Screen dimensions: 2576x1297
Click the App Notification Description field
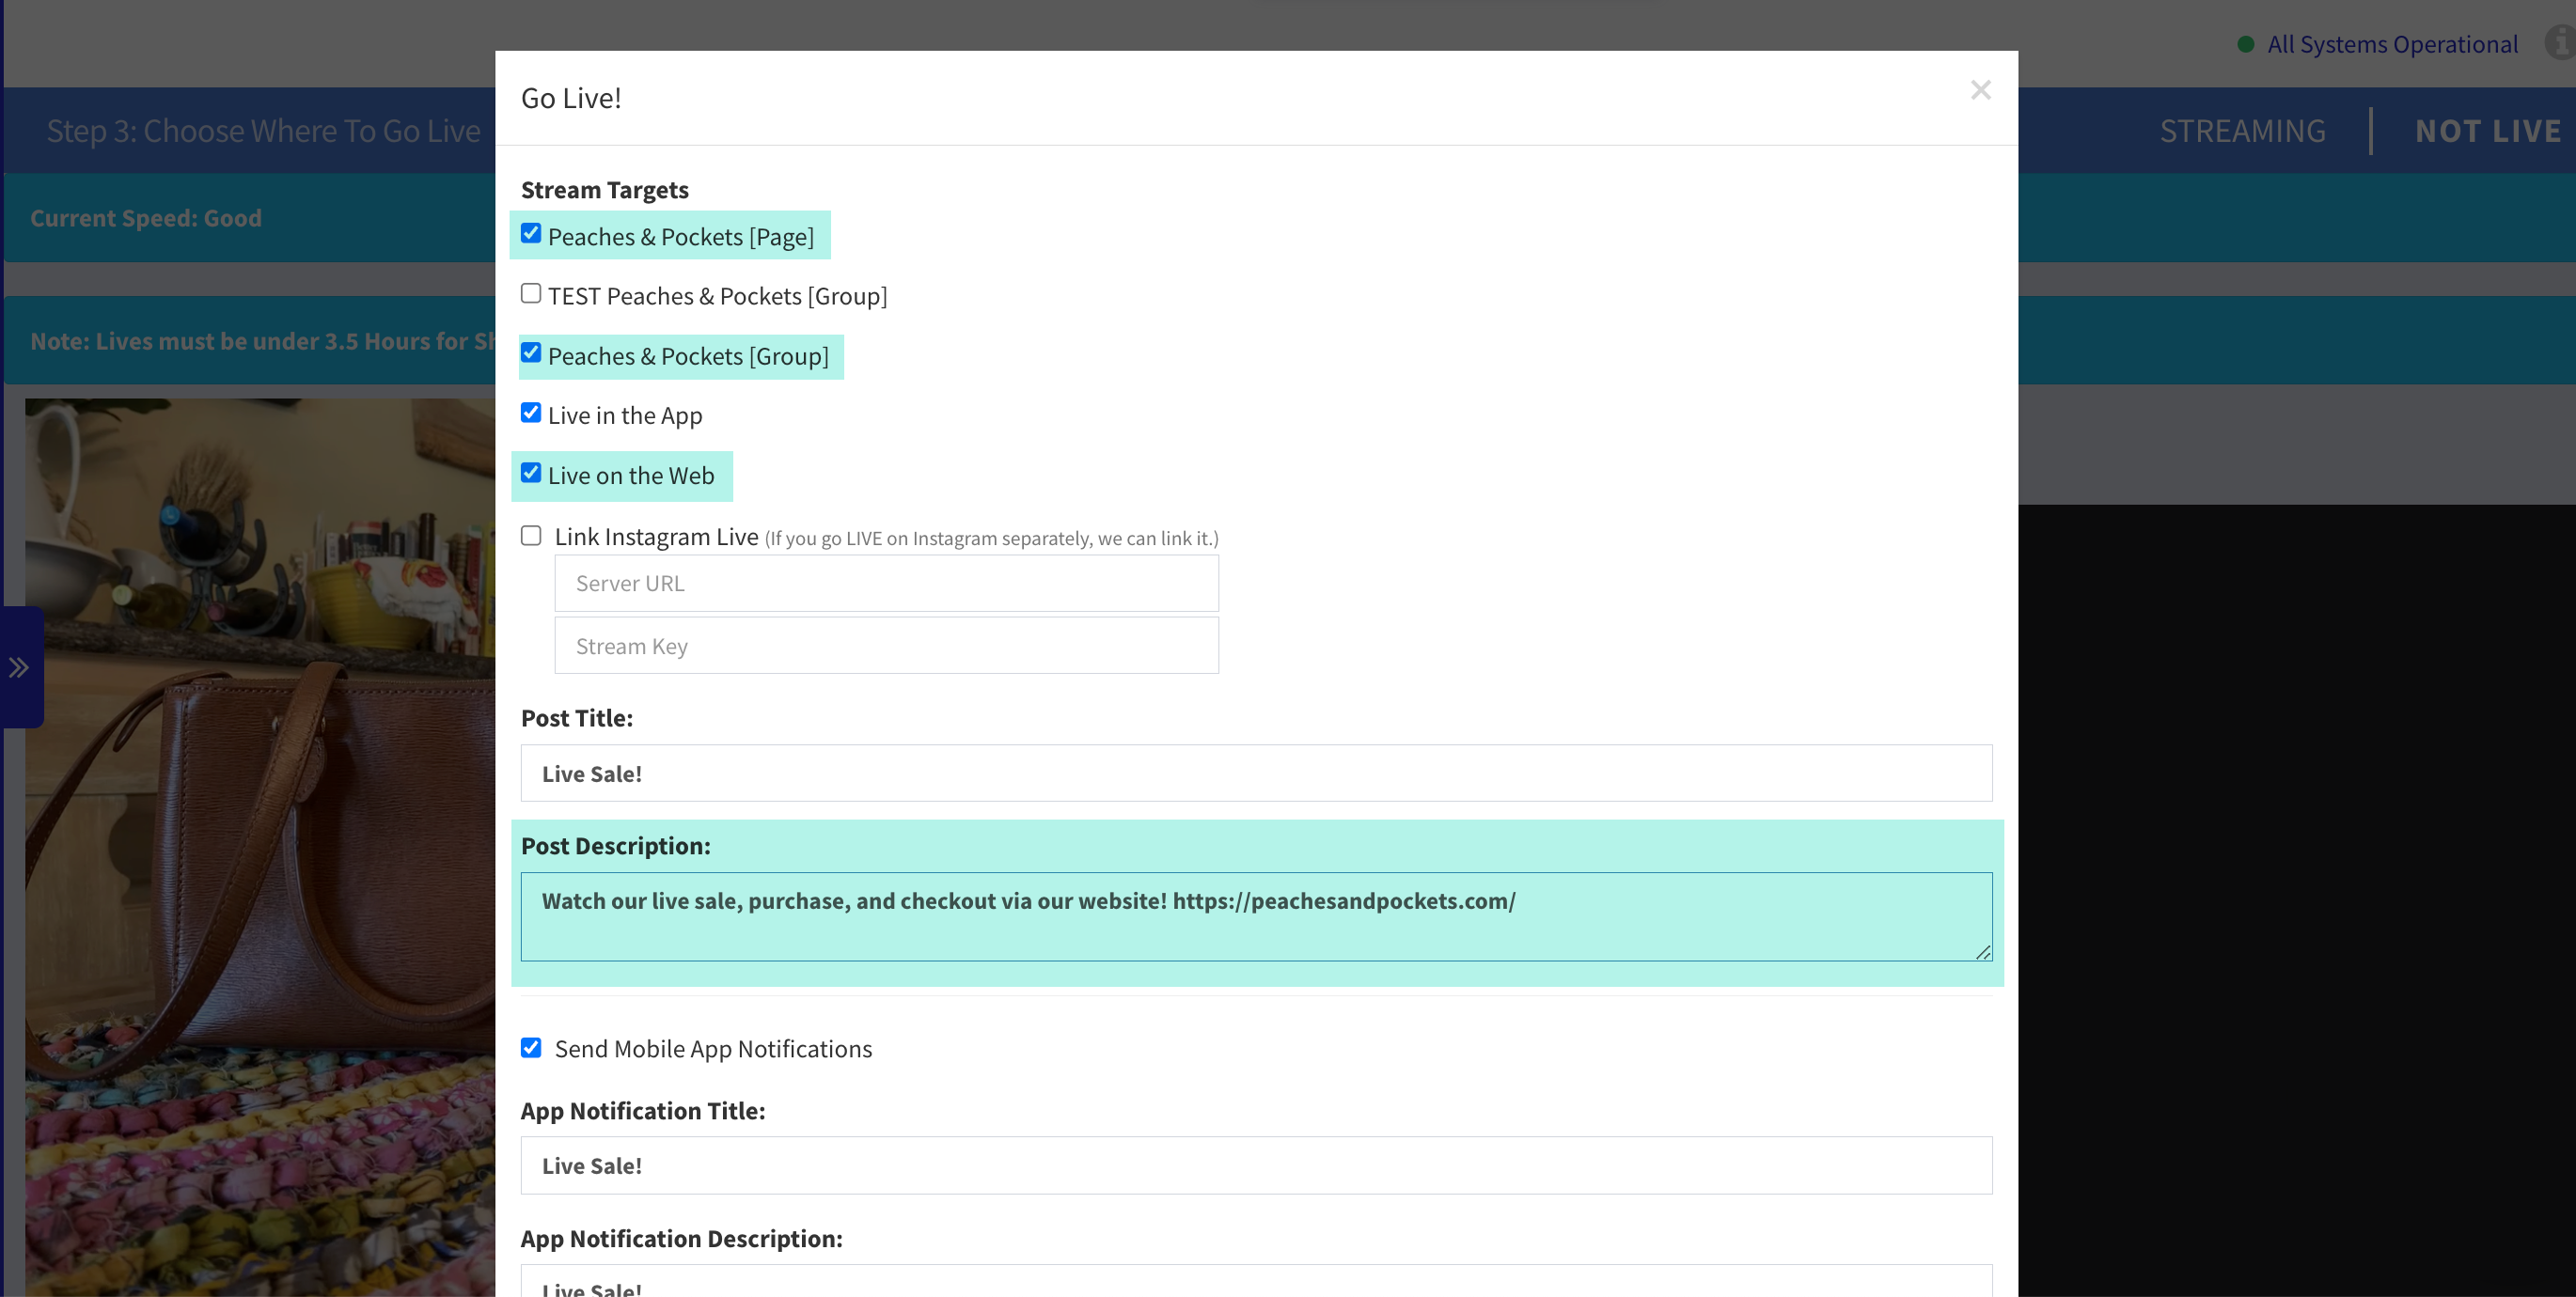(x=1256, y=1283)
